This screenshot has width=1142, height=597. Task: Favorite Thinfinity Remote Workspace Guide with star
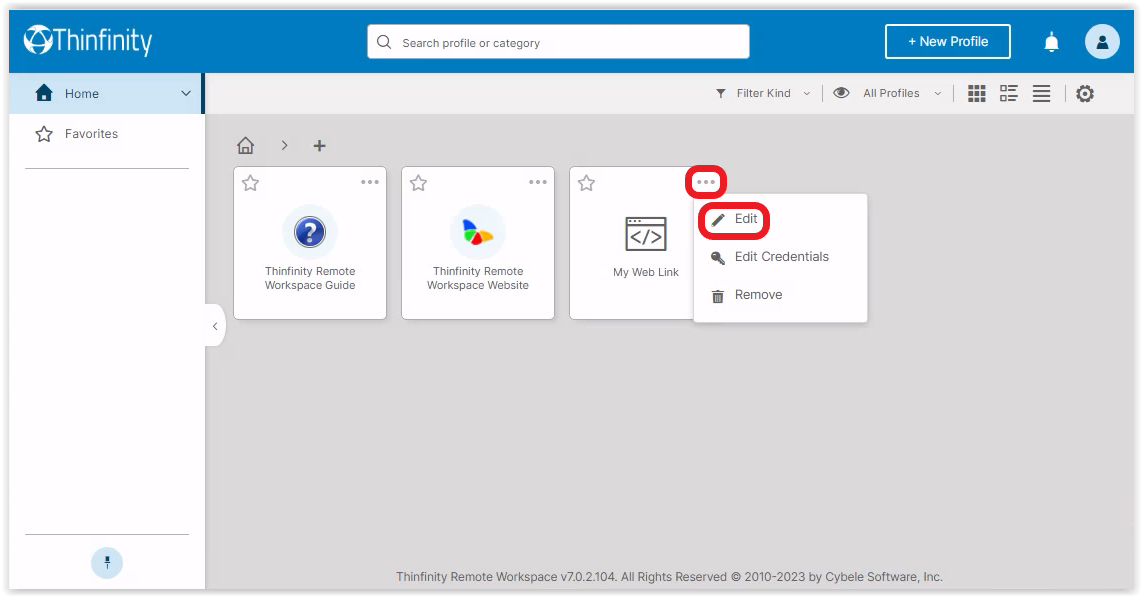click(x=251, y=183)
